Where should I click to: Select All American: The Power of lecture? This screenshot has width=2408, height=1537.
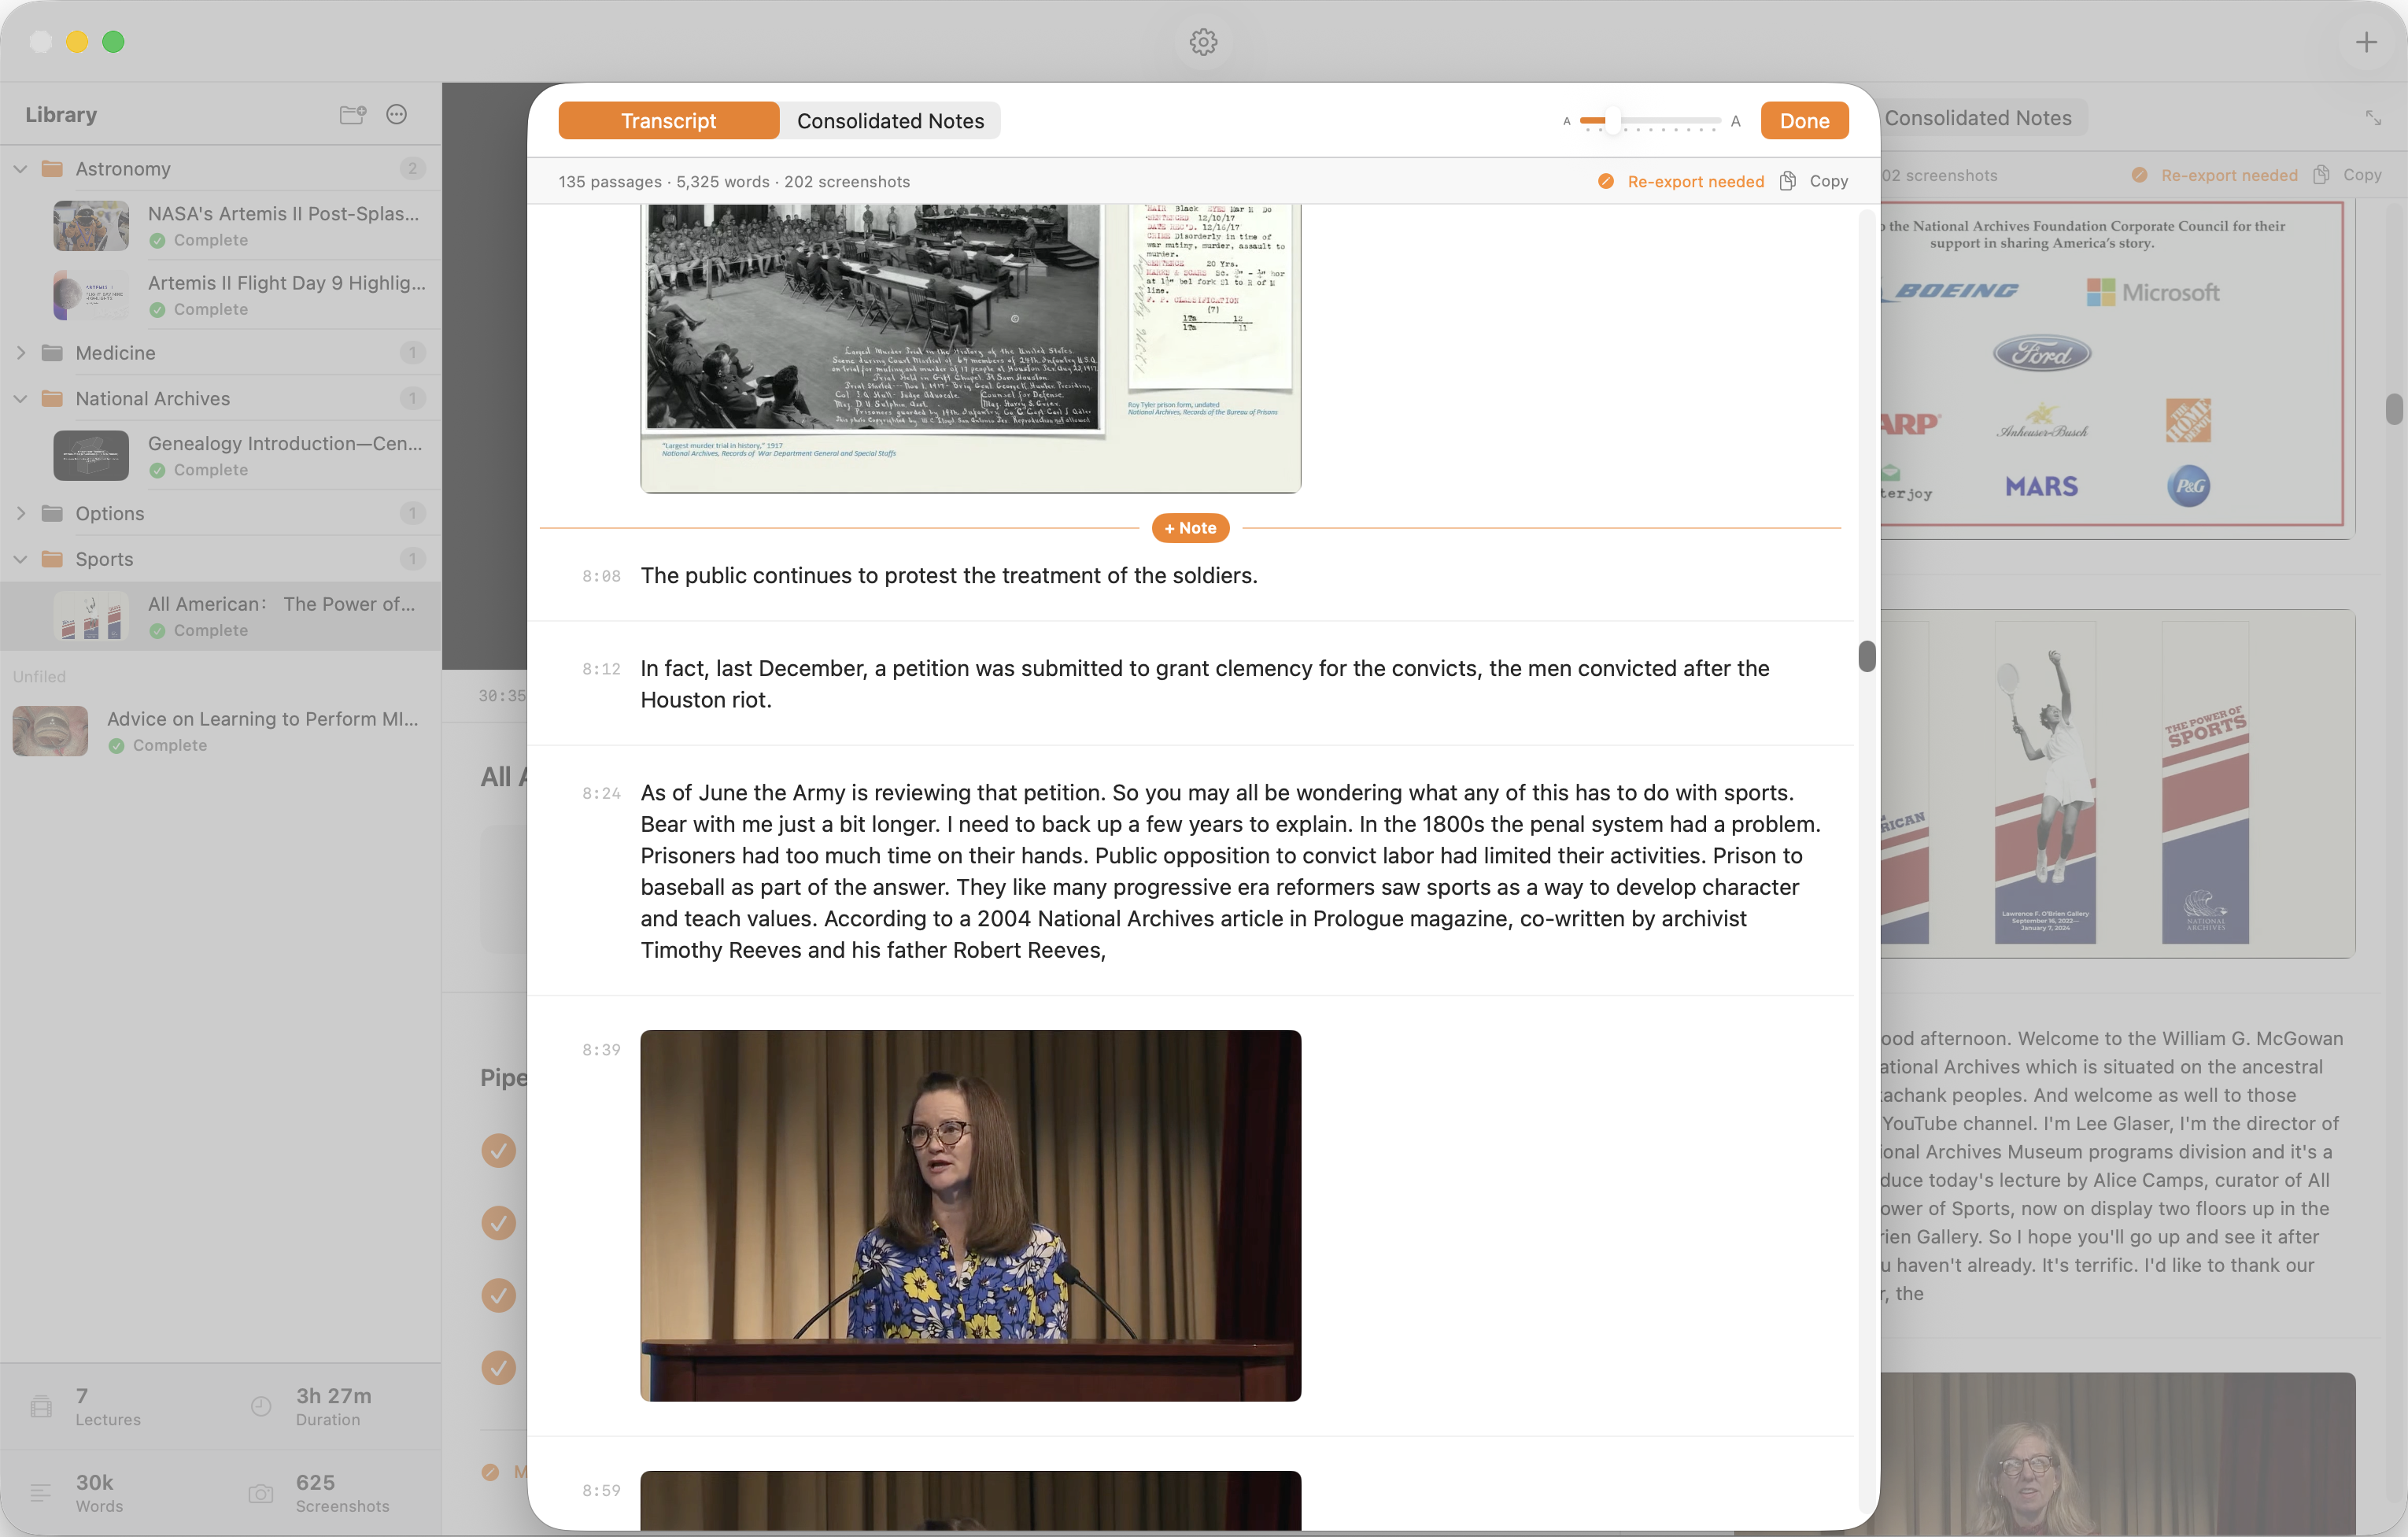click(x=221, y=616)
